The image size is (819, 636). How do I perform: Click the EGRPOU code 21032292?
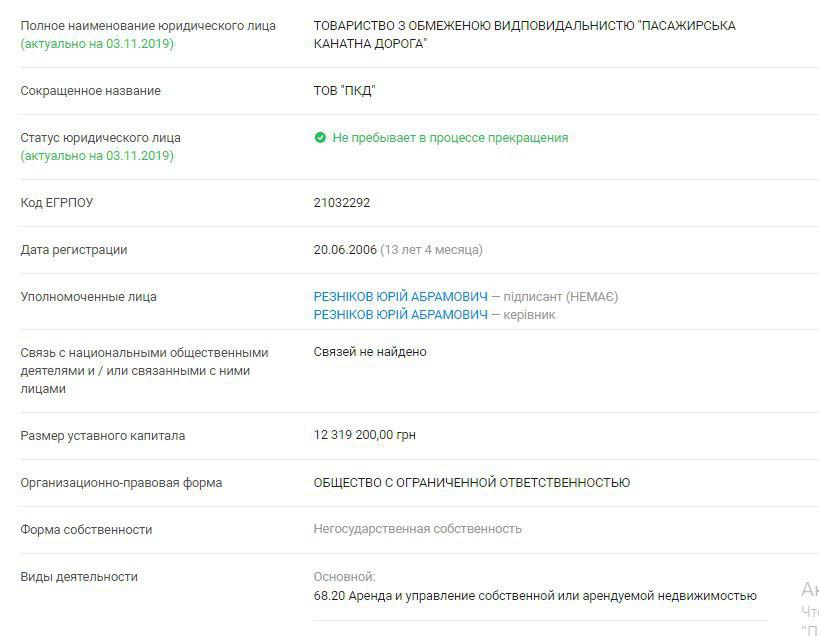(342, 203)
